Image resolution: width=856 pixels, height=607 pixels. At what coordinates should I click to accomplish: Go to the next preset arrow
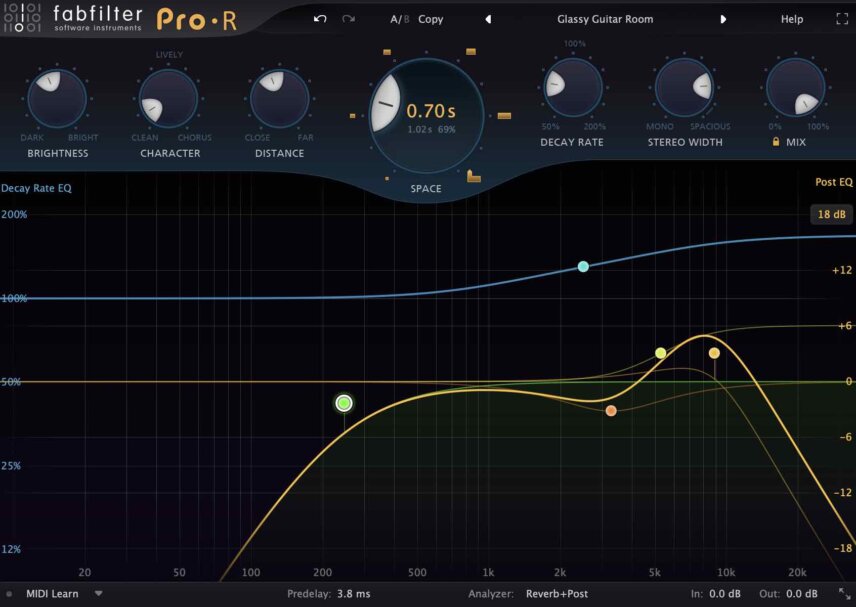(x=723, y=19)
